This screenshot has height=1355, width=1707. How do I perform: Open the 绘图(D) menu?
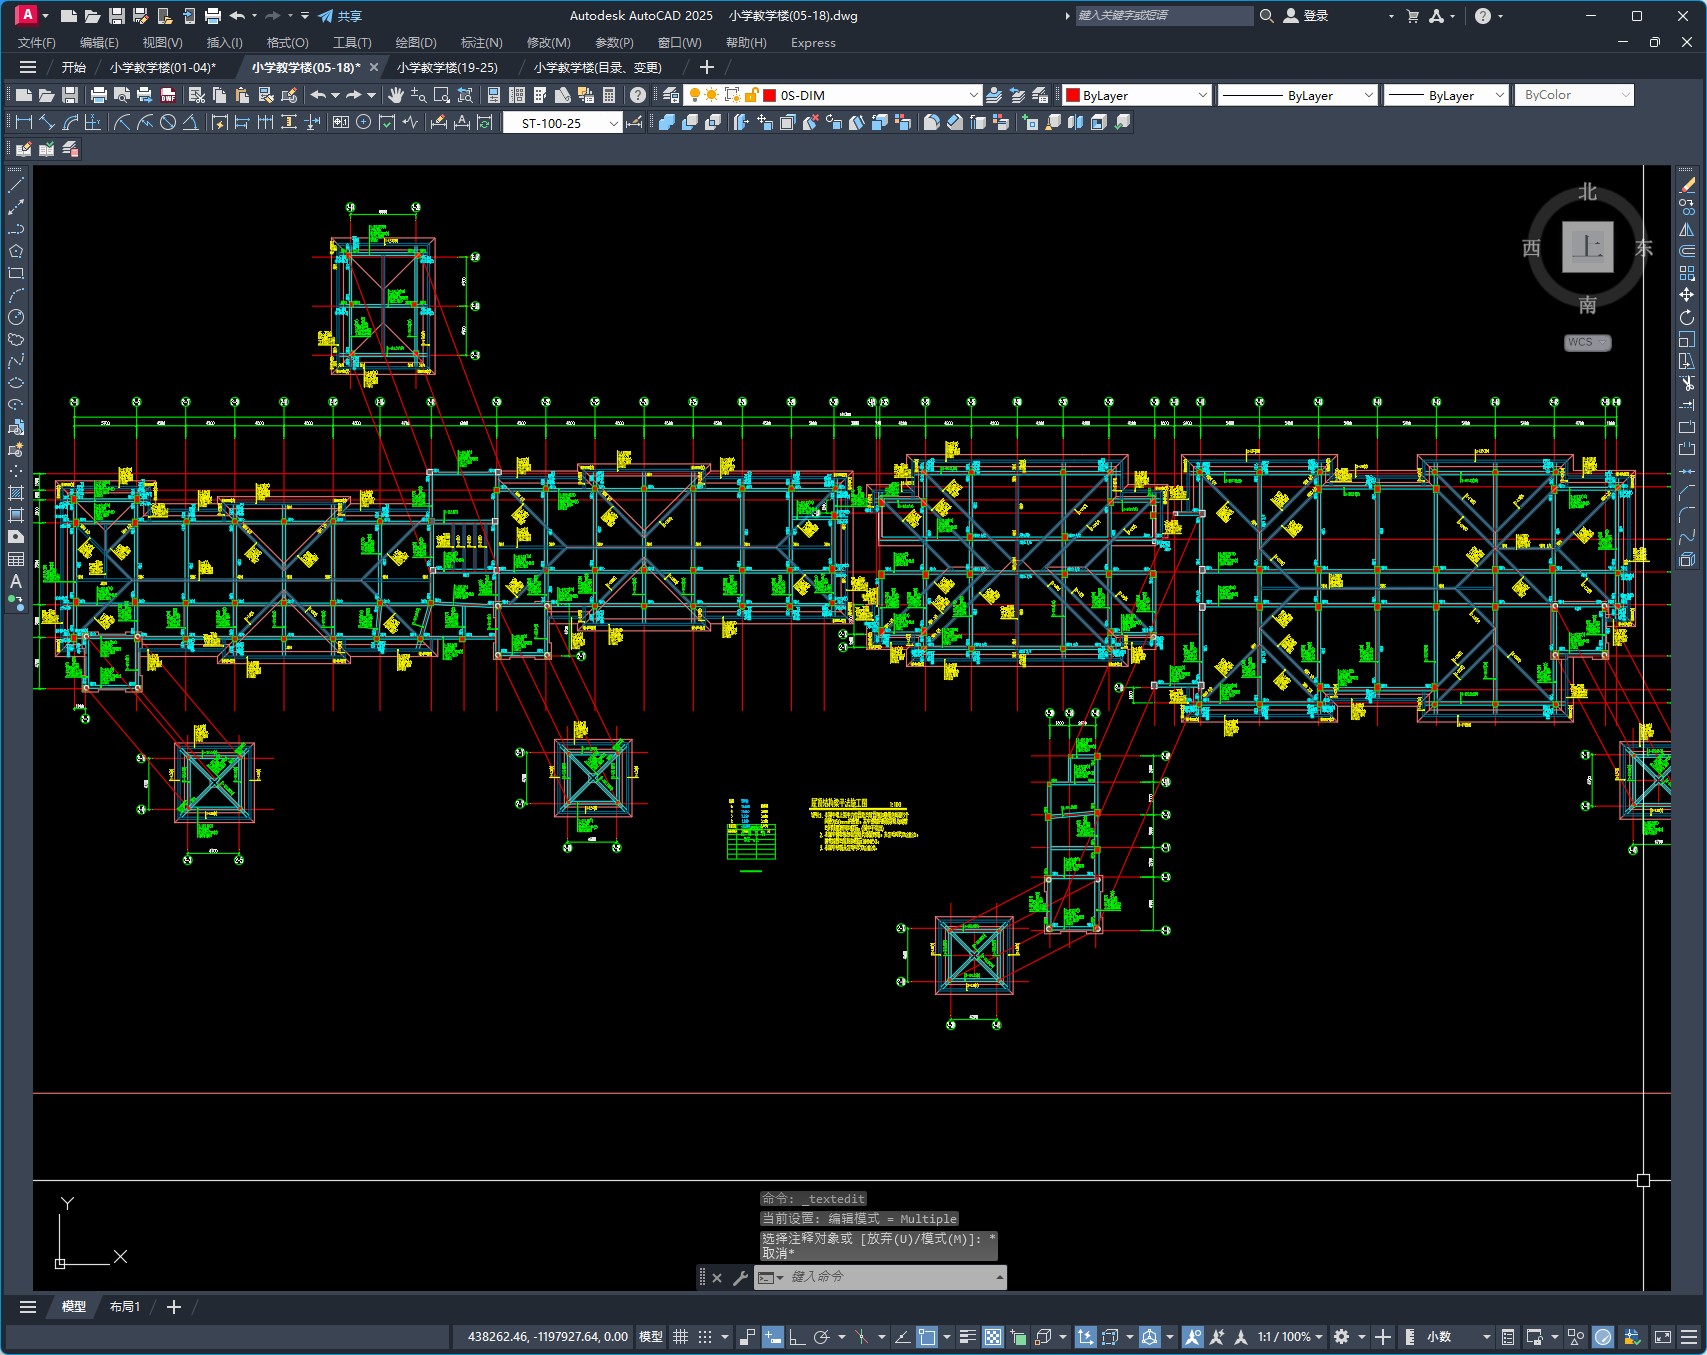pyautogui.click(x=416, y=42)
